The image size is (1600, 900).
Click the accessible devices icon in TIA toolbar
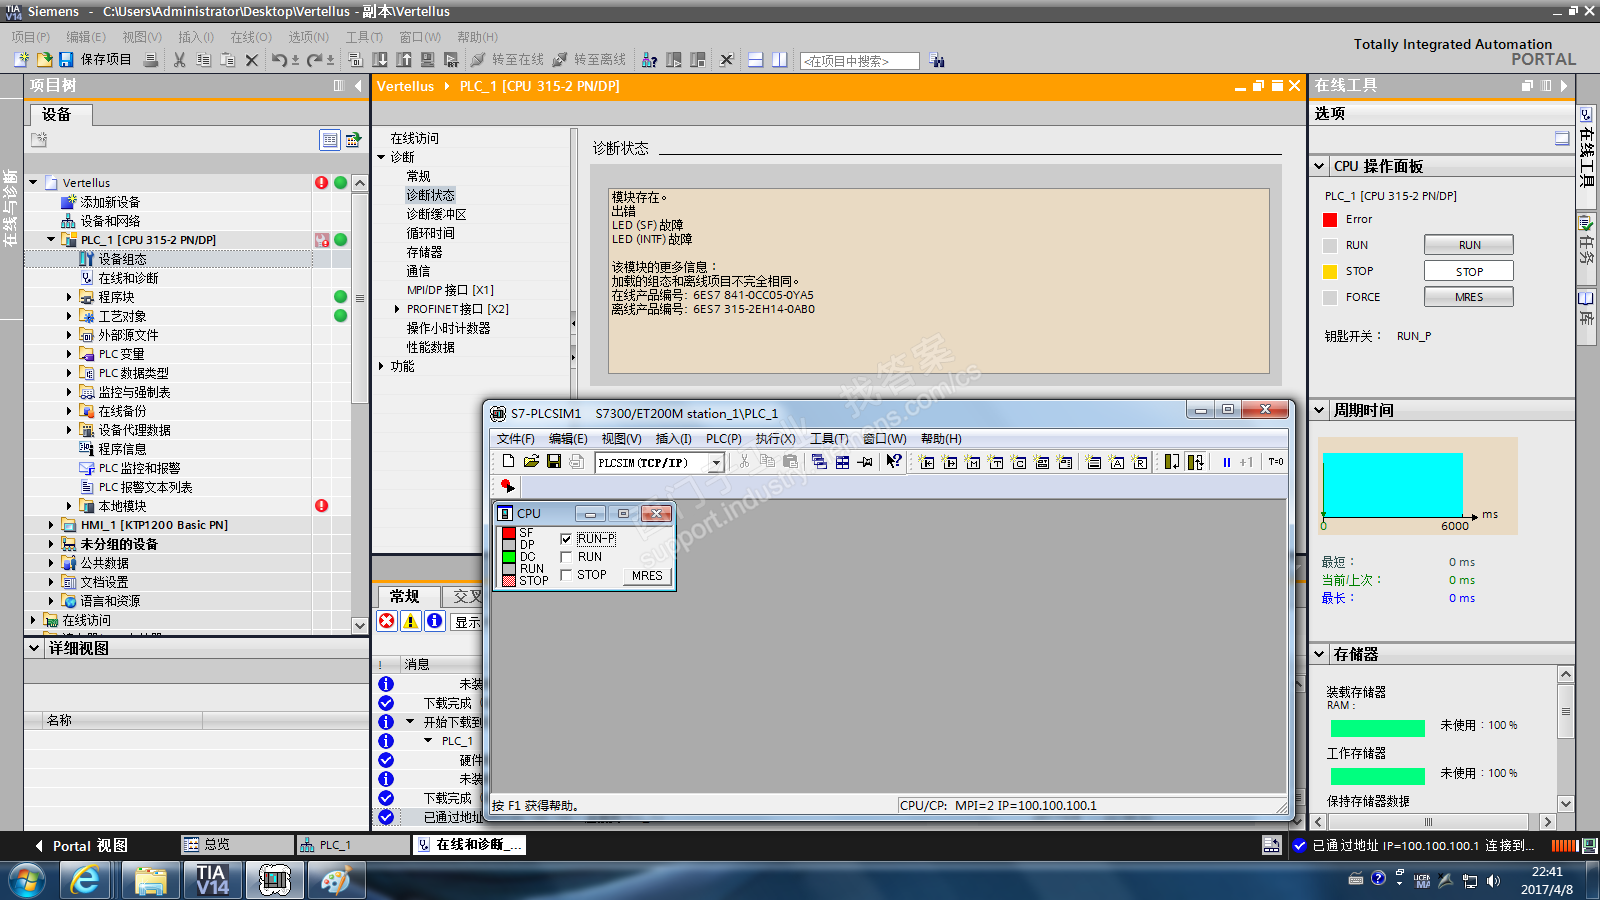tap(650, 60)
